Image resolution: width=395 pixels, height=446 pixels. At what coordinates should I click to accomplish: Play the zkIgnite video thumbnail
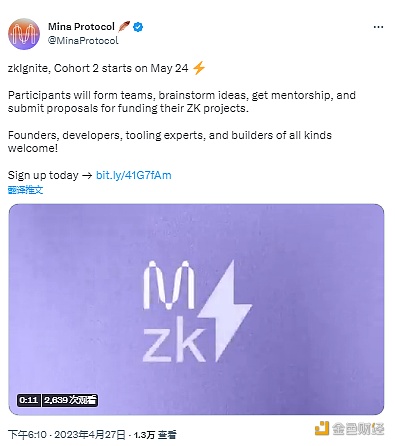(x=196, y=309)
